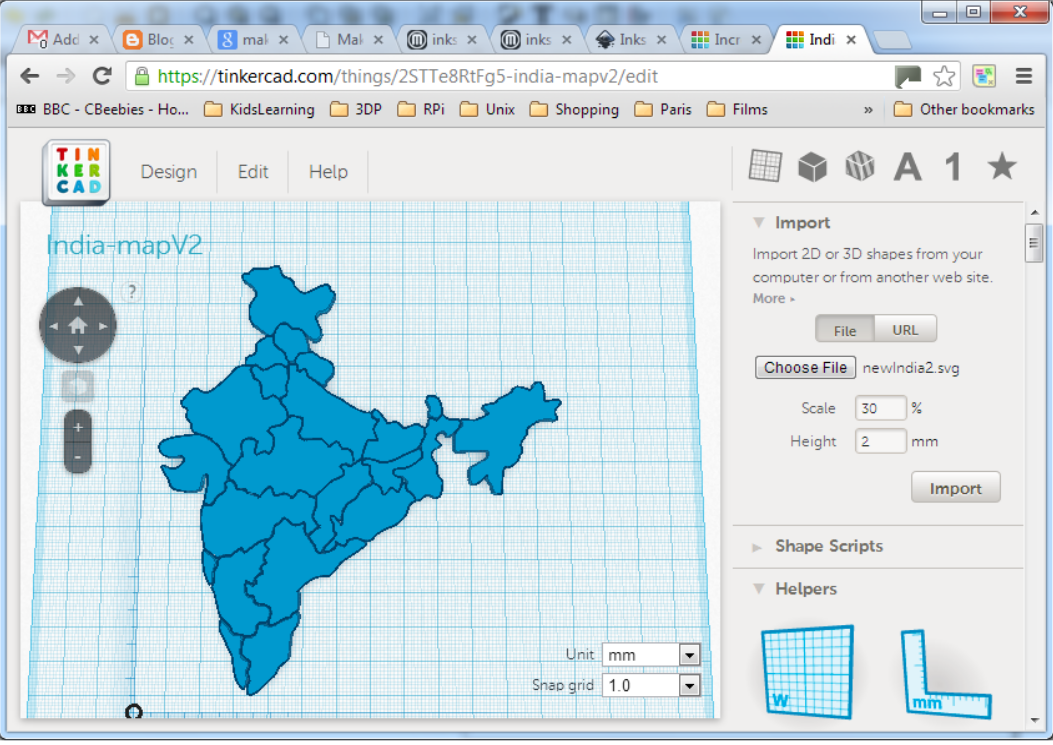The height and width of the screenshot is (745, 1053).
Task: Click the Import button
Action: coord(956,488)
